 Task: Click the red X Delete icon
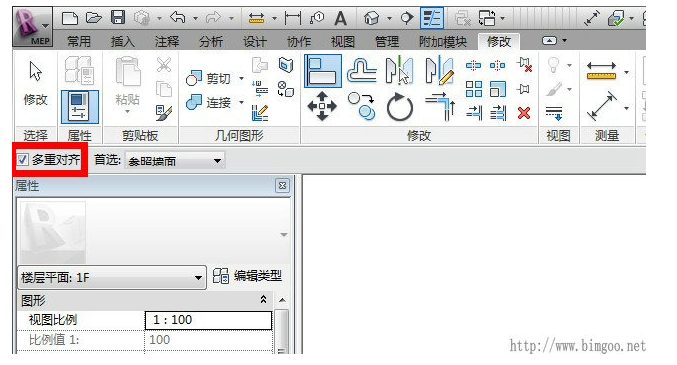pos(524,113)
